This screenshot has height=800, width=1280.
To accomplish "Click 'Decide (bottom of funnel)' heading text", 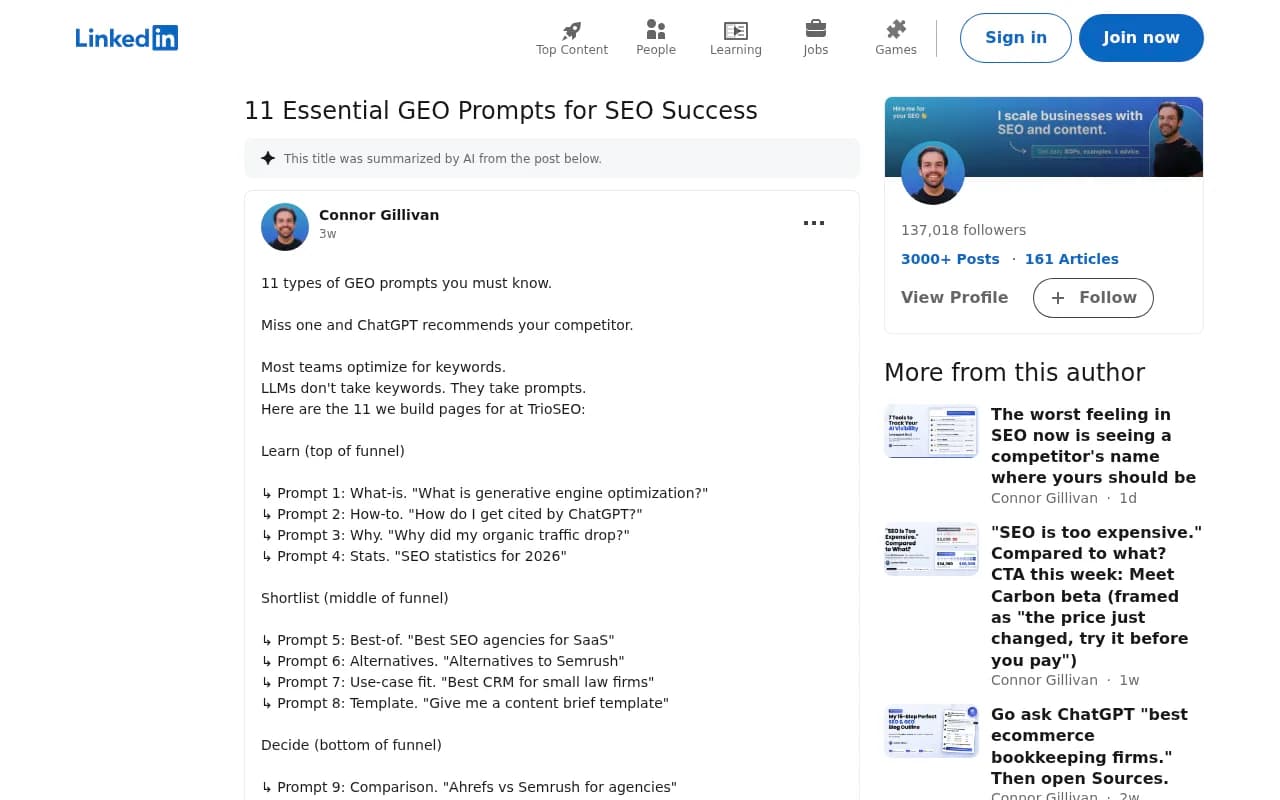I will click(x=351, y=745).
